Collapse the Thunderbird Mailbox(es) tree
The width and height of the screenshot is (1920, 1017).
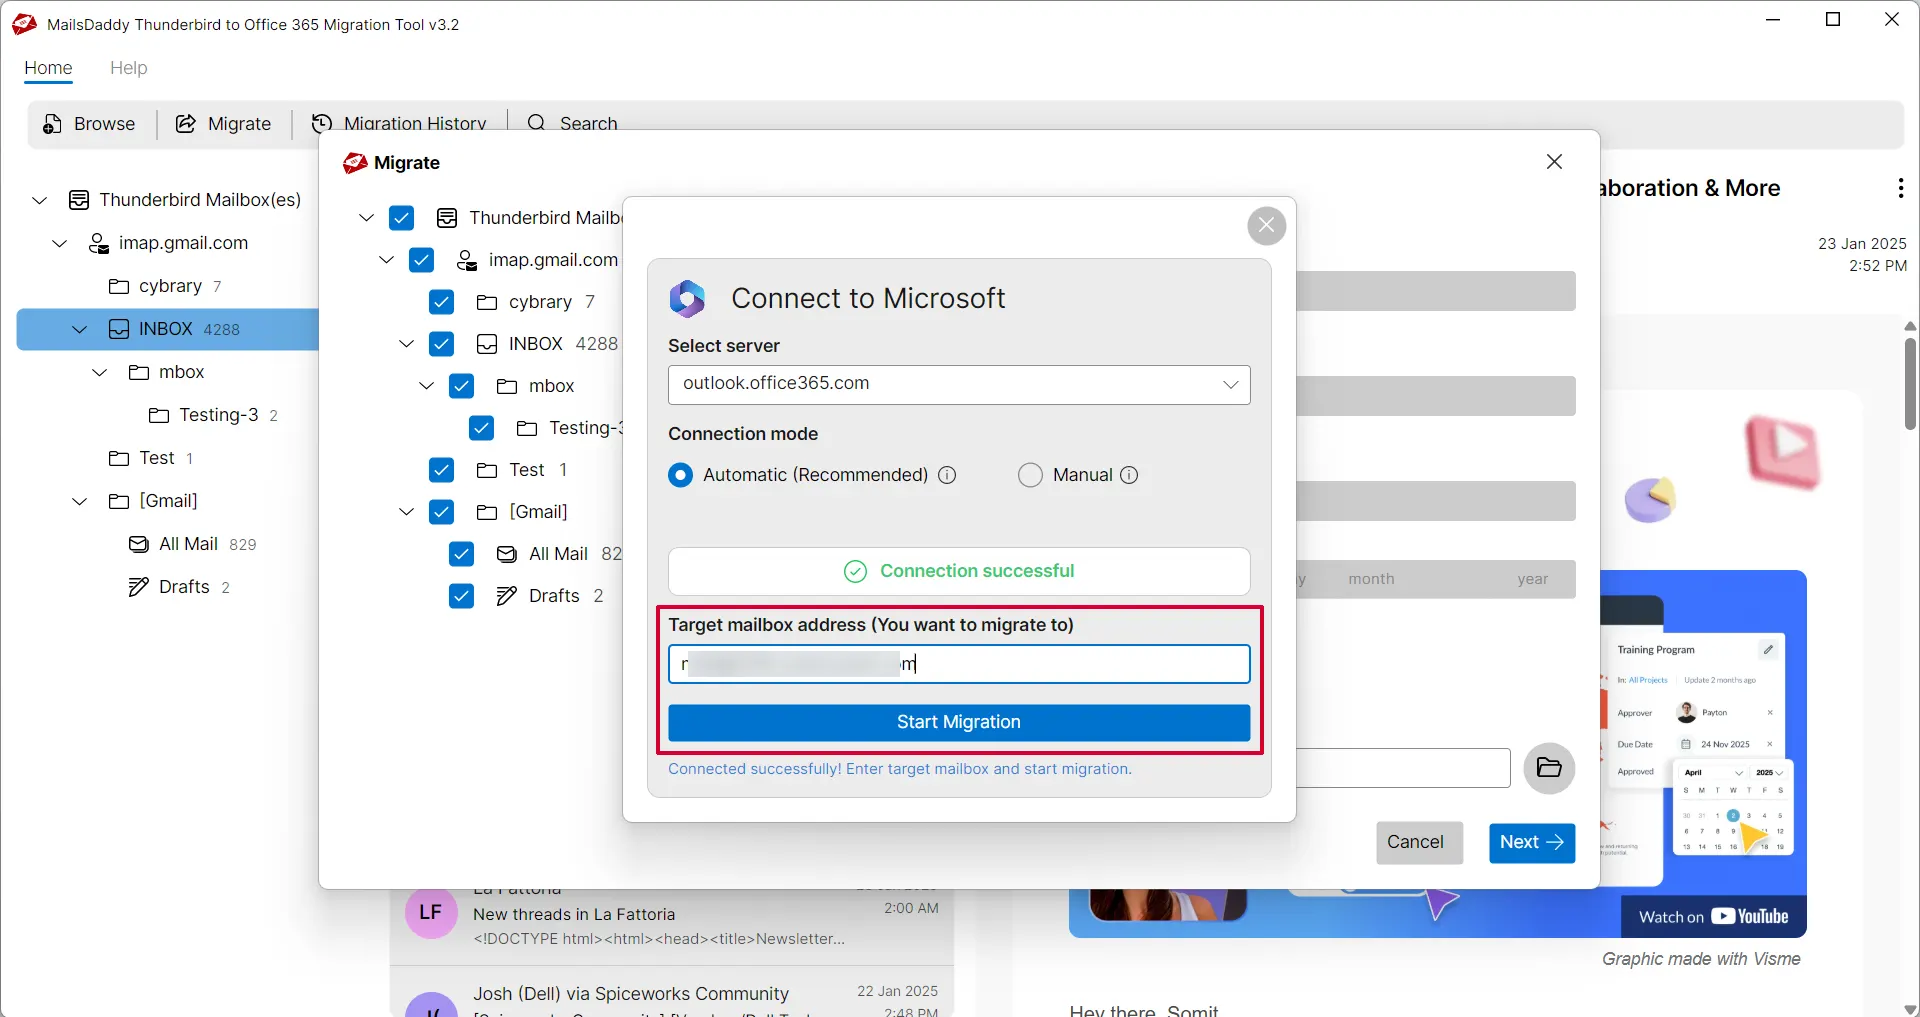tap(38, 200)
